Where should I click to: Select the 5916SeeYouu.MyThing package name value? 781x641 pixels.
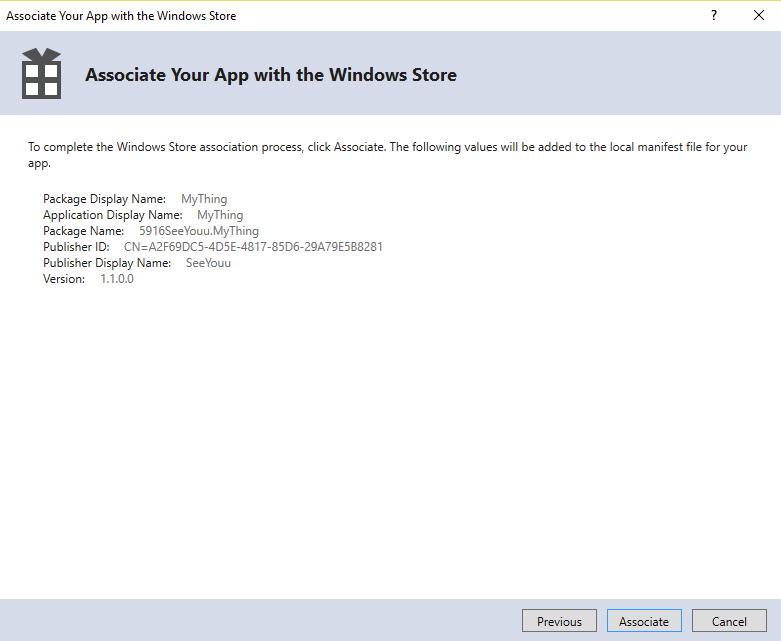click(x=198, y=231)
